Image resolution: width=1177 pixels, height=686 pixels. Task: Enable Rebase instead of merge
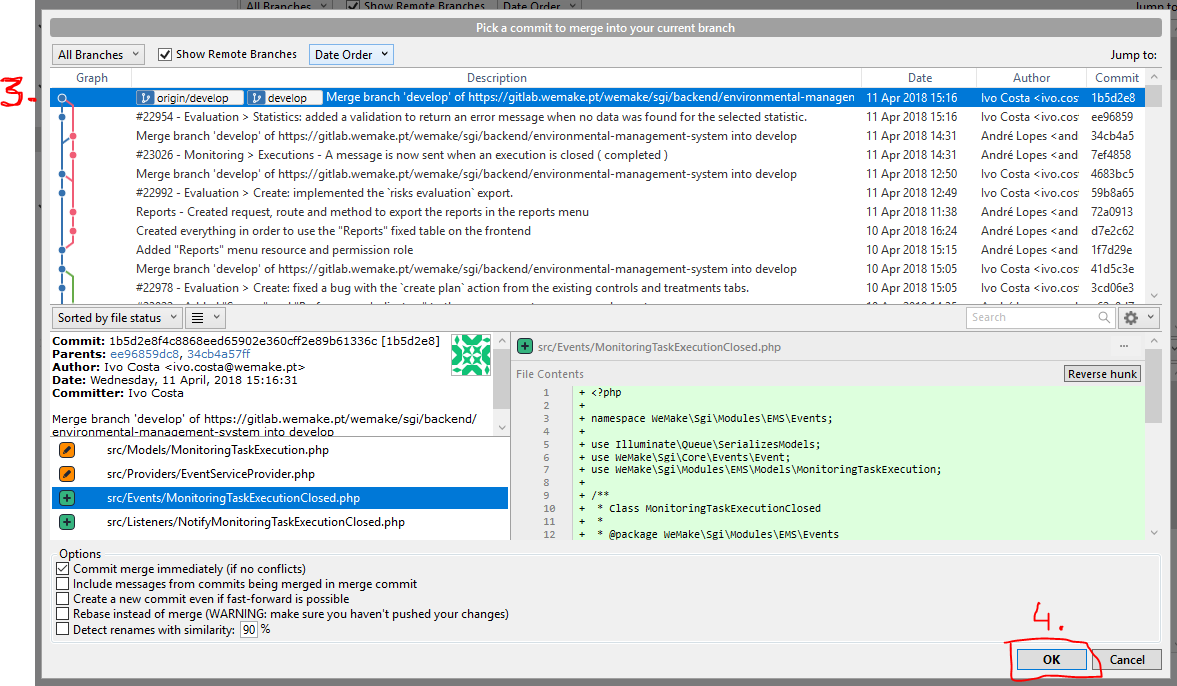coord(63,614)
